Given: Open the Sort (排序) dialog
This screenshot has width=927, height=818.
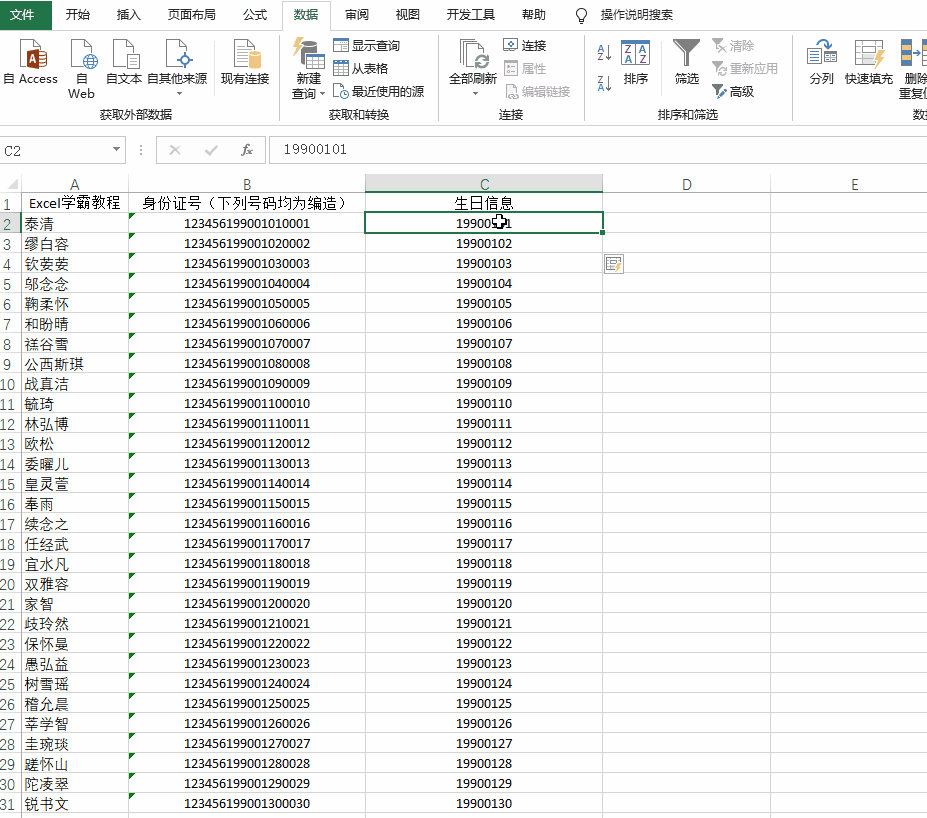Looking at the screenshot, I should coord(636,62).
